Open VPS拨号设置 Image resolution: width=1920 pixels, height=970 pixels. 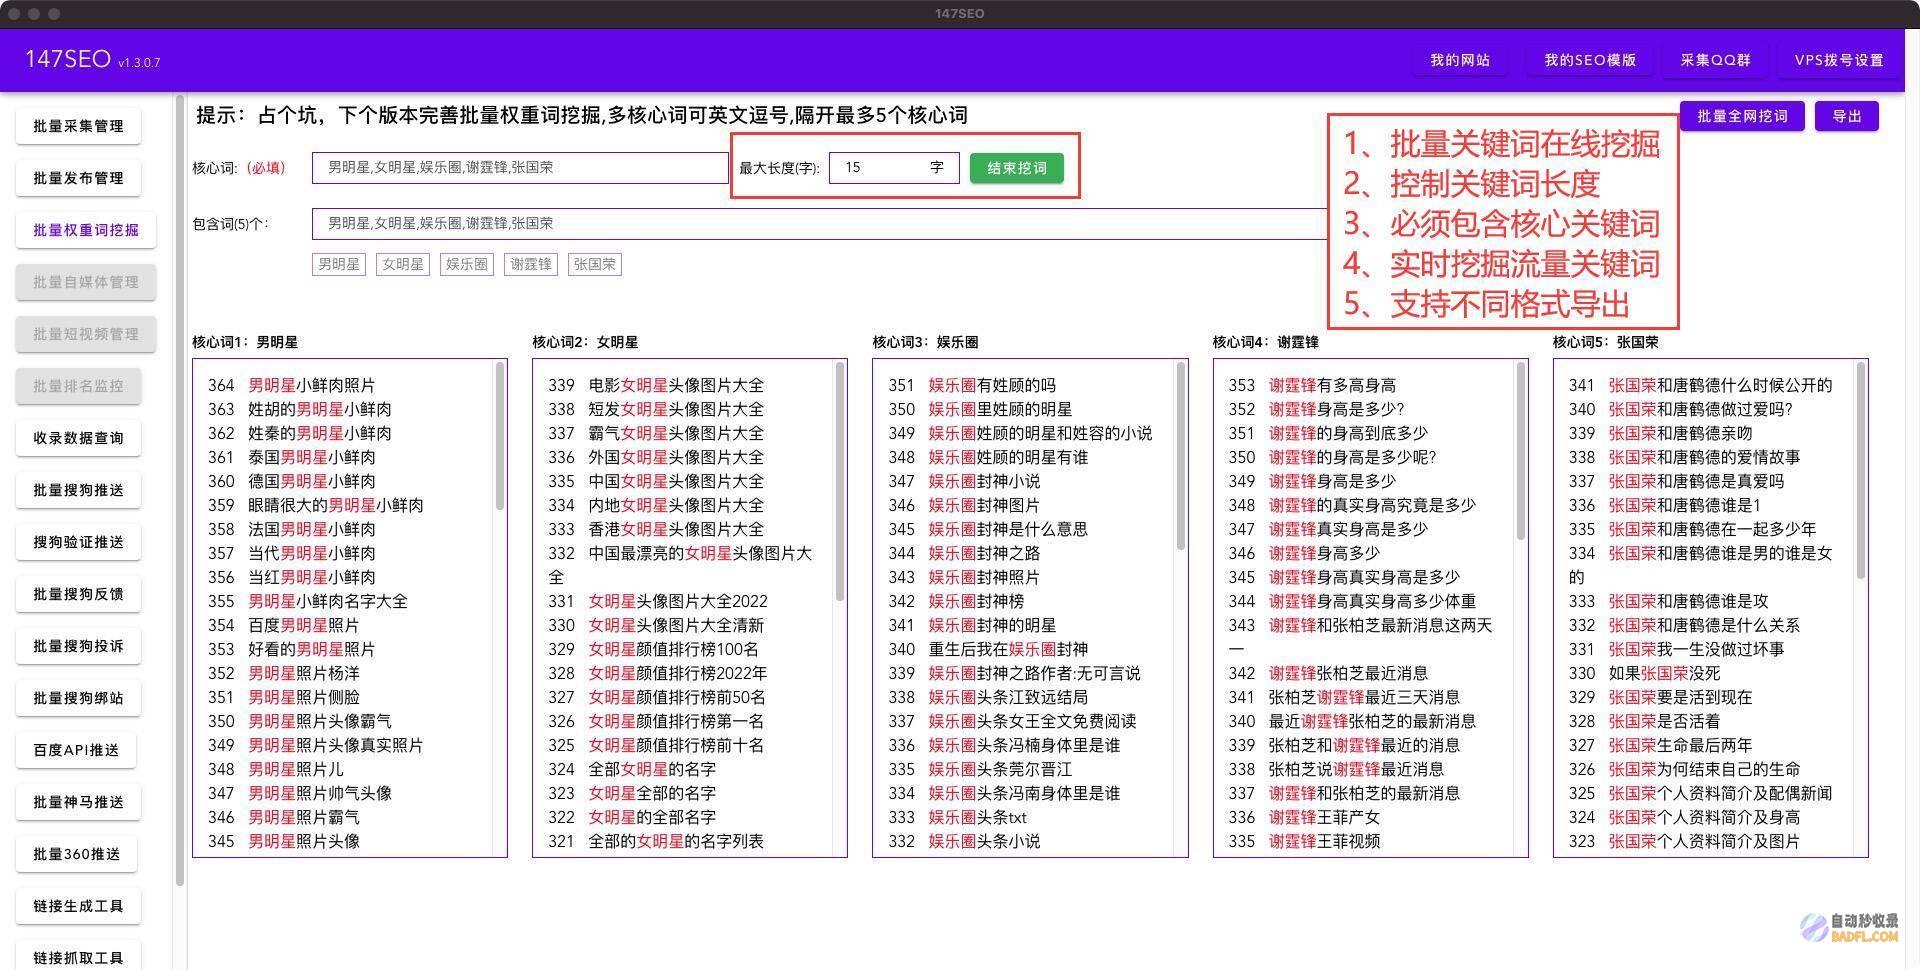coord(1839,60)
